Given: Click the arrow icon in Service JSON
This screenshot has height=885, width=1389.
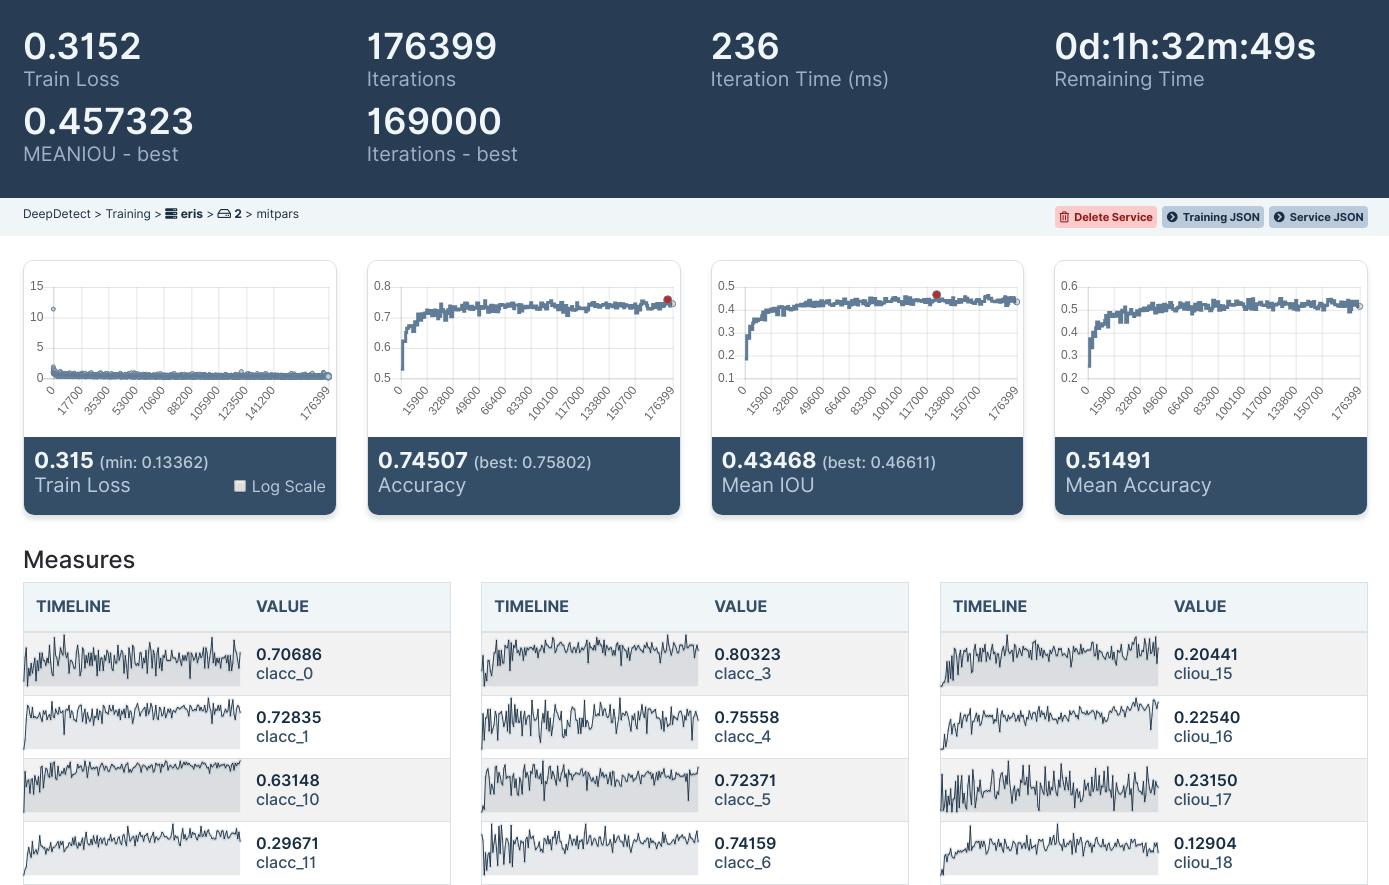Looking at the screenshot, I should coord(1279,217).
